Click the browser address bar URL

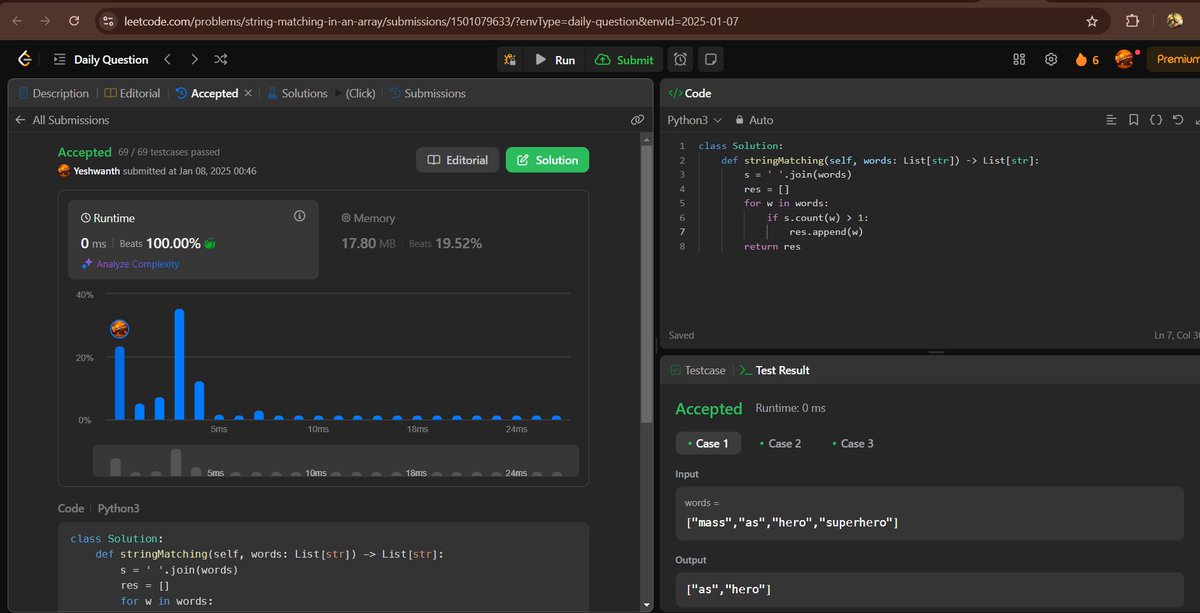(400, 20)
